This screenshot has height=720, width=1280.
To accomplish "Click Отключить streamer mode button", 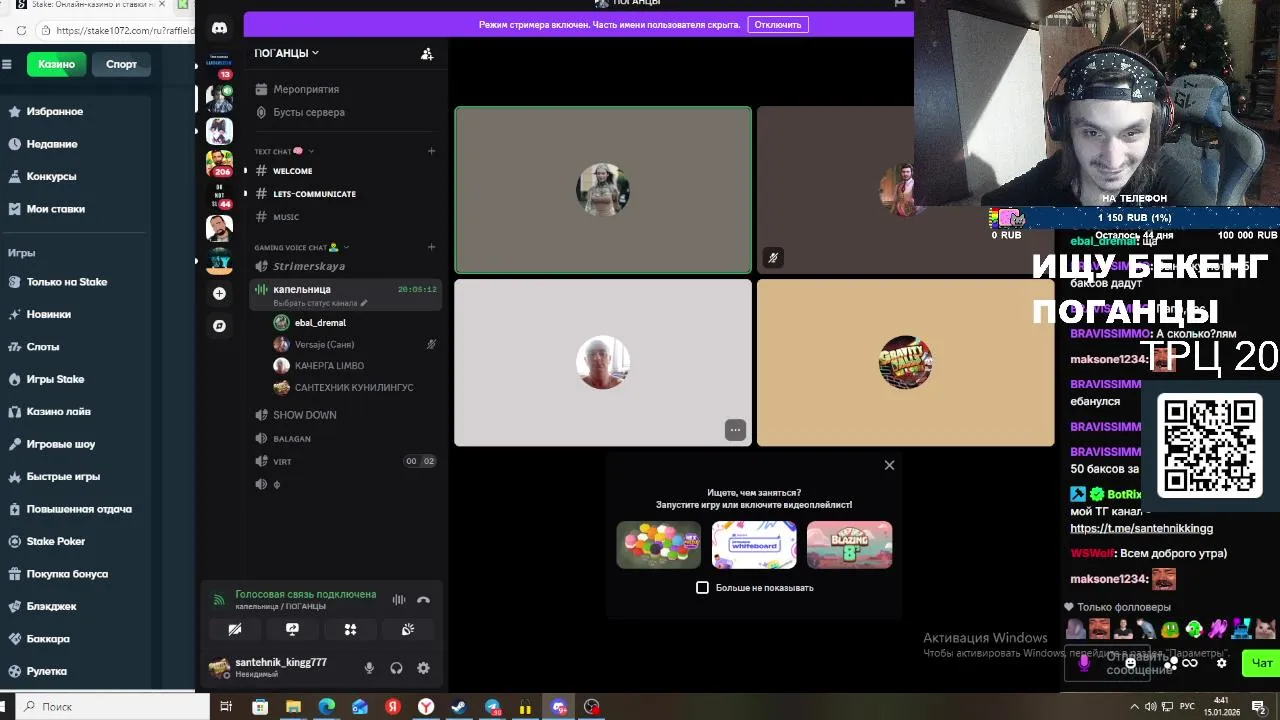I will (777, 25).
